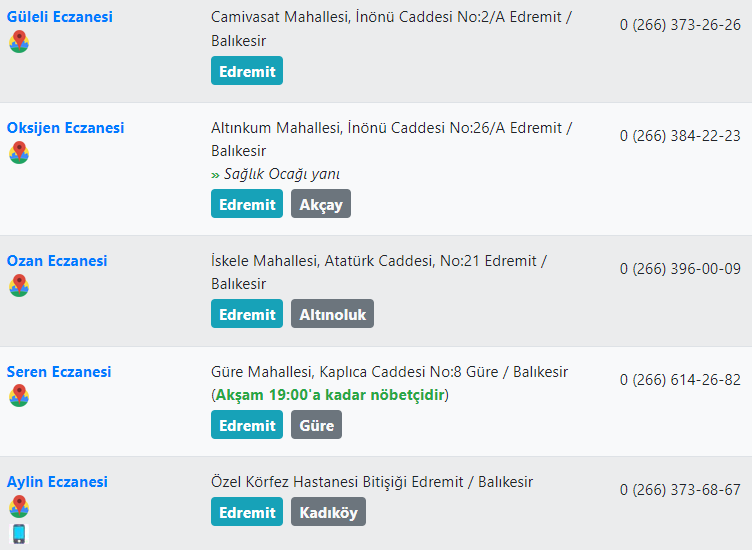Select the Kadıköy tag
This screenshot has width=752, height=550.
click(329, 512)
